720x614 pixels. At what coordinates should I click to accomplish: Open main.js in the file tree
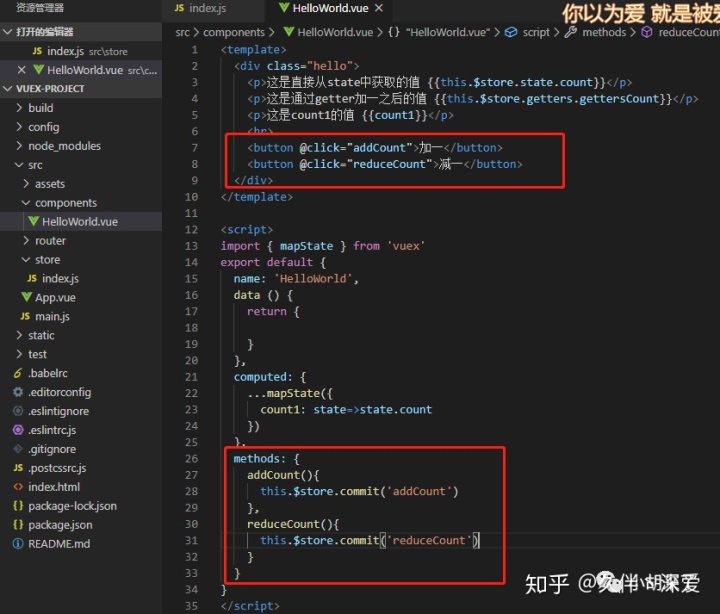tap(81, 316)
